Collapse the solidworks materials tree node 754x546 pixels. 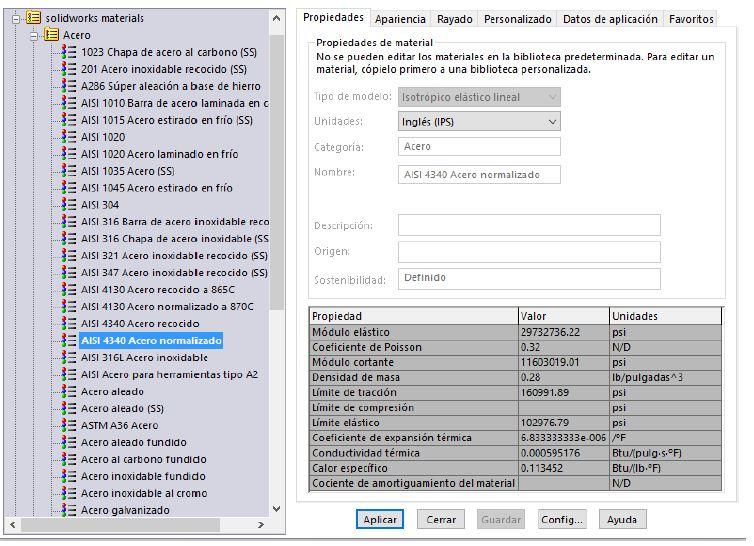[16, 18]
